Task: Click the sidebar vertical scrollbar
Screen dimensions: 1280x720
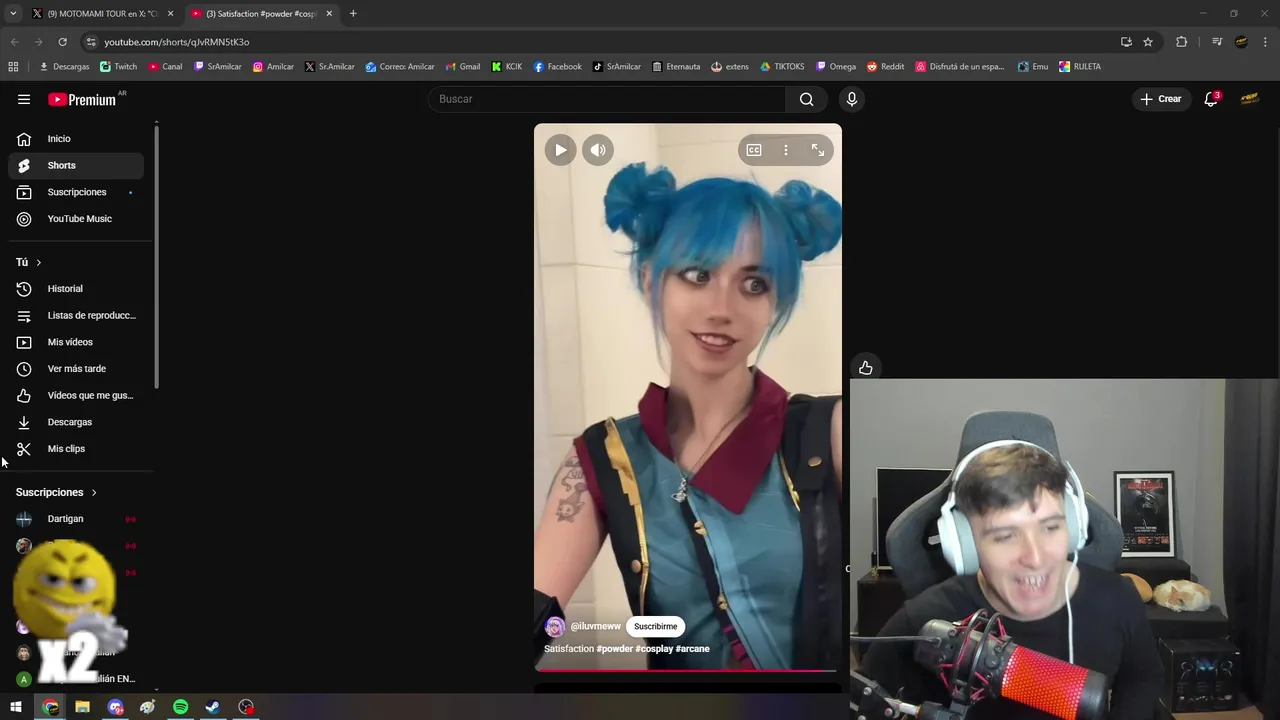Action: click(157, 255)
